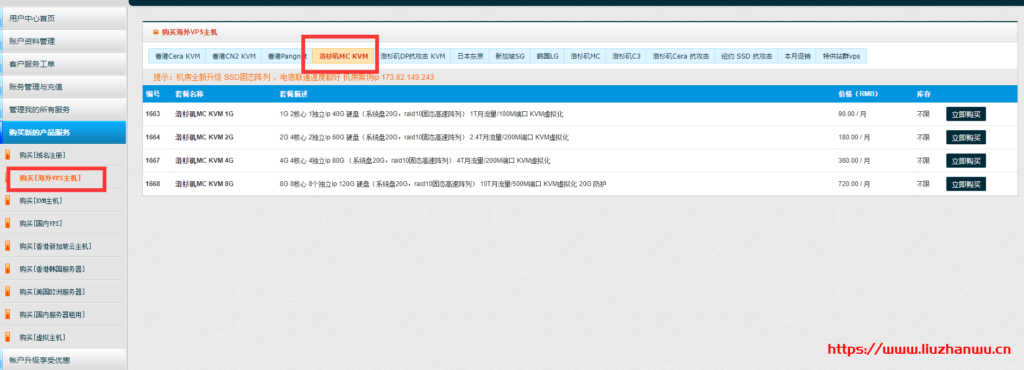
Task: Open the 购买[美国欧洲服务器] sidebar link
Action: coord(52,292)
